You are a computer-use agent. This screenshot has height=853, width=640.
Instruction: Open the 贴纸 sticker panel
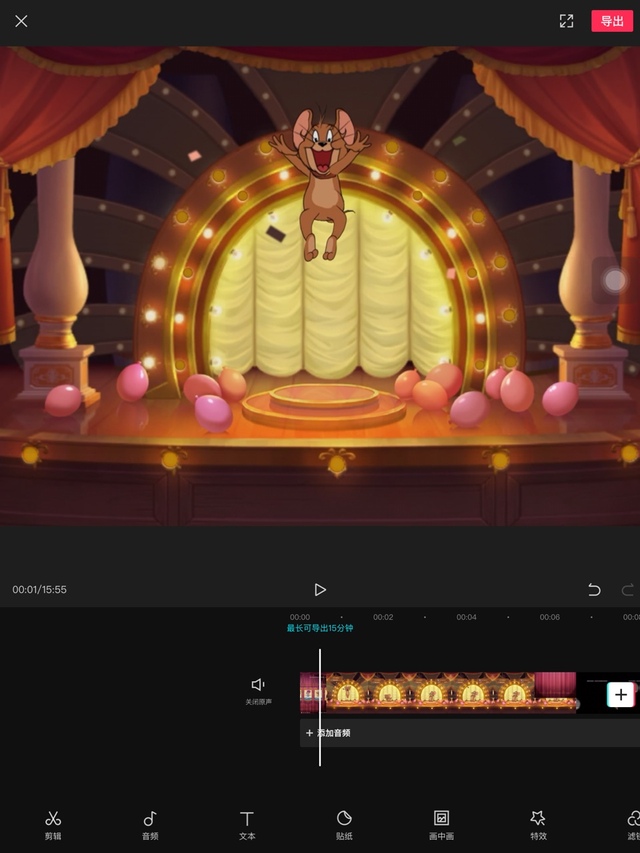coord(344,824)
